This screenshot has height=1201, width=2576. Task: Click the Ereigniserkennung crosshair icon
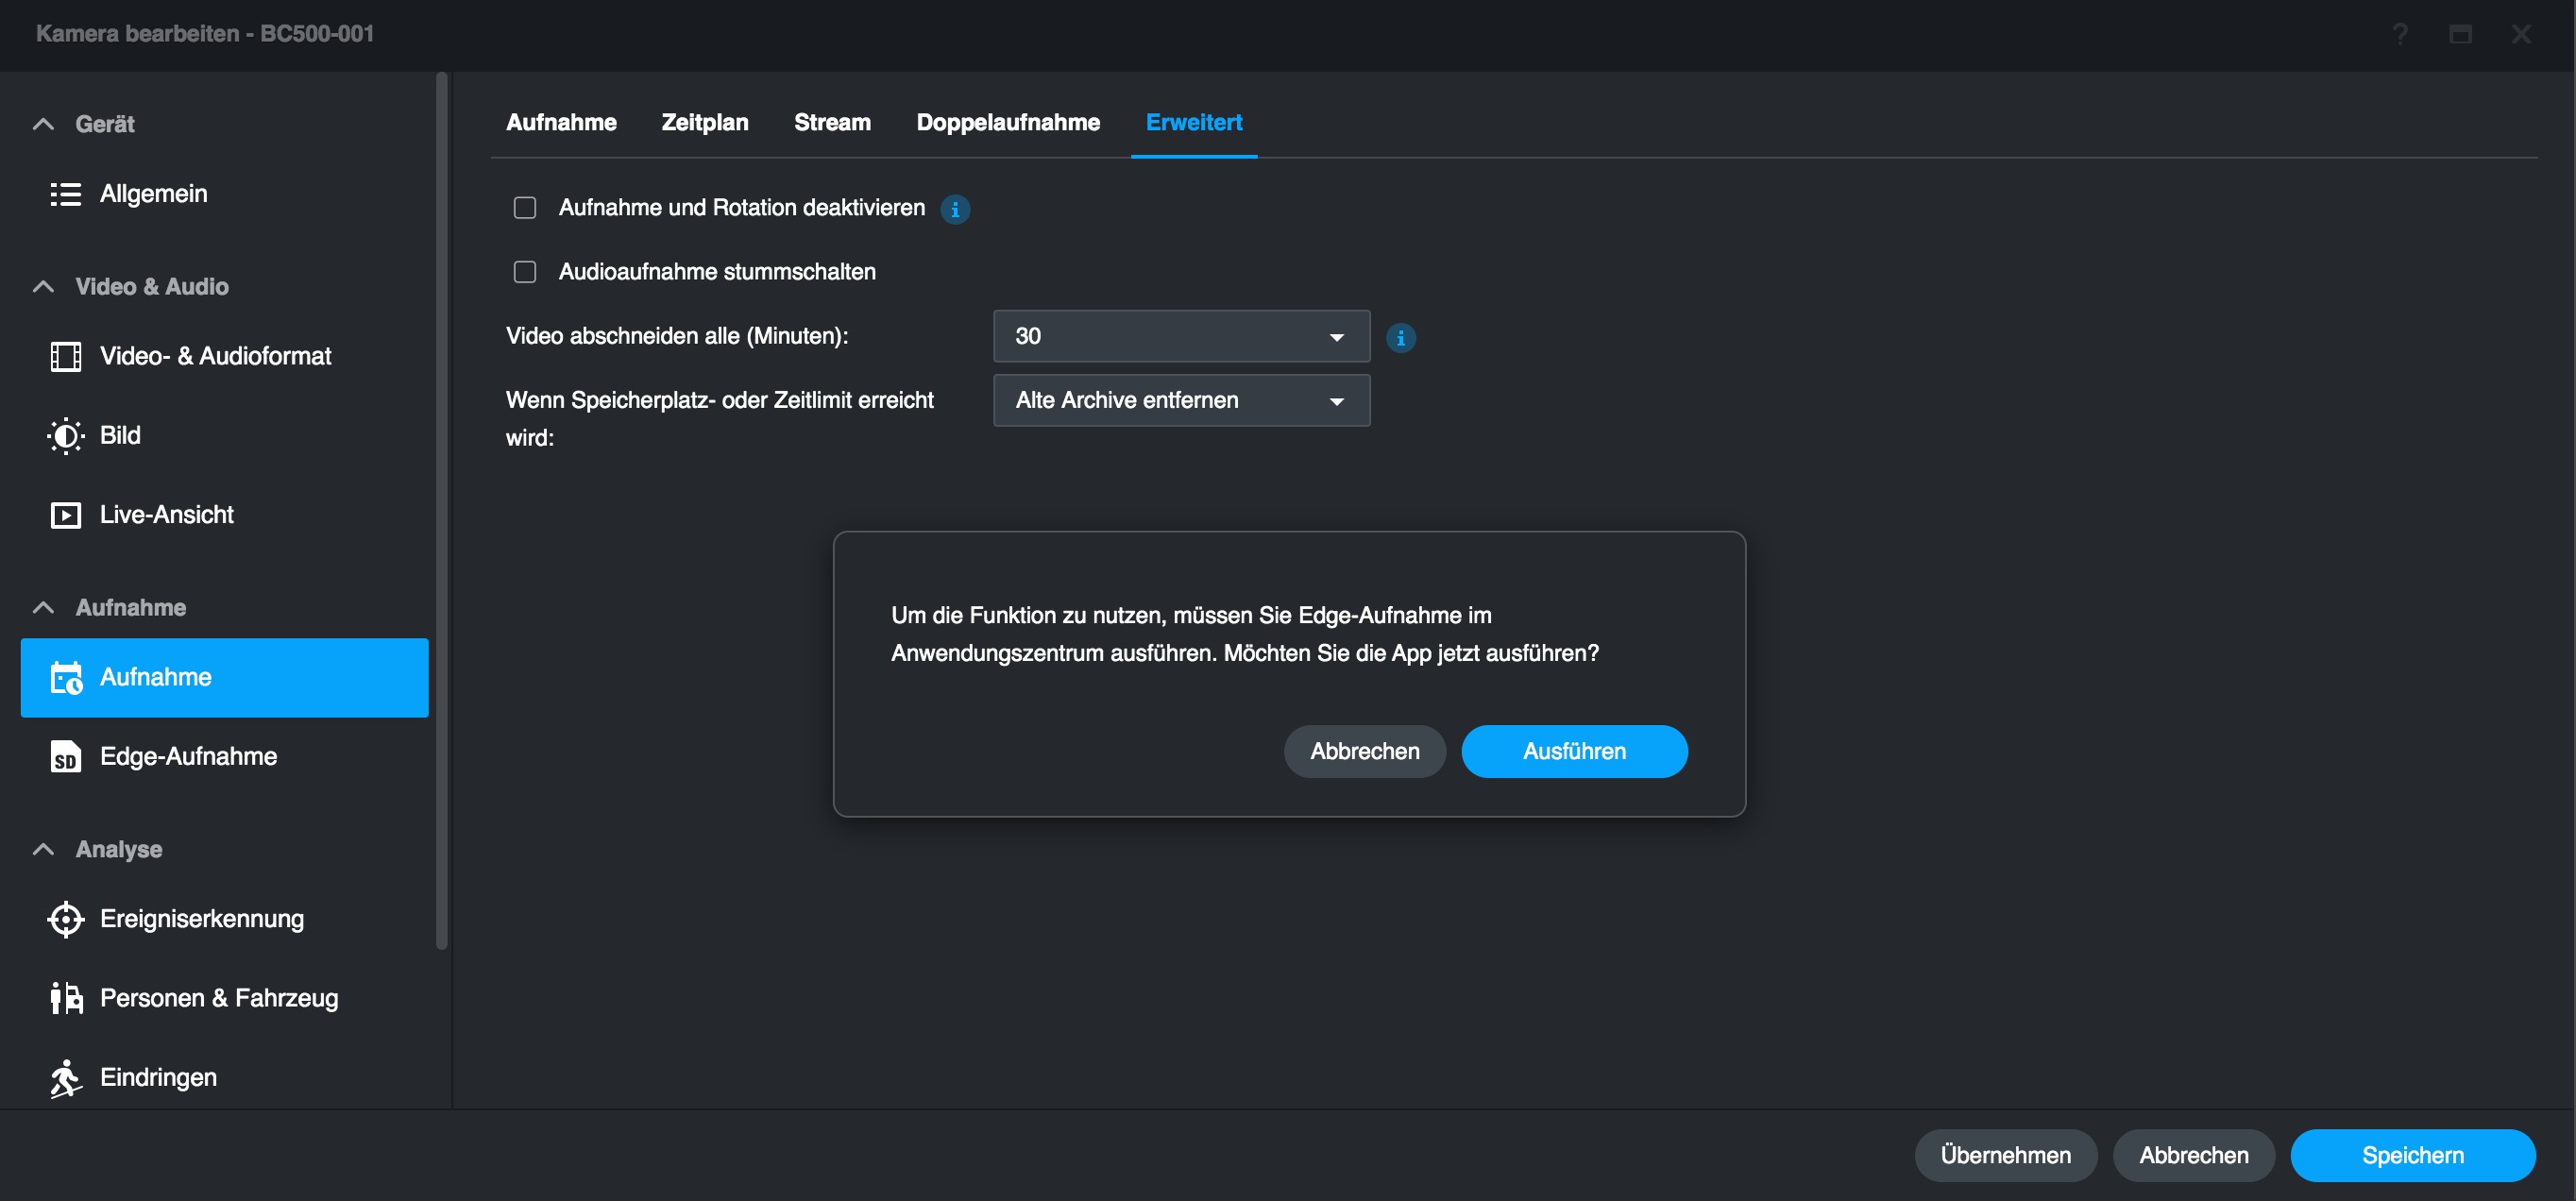click(x=65, y=919)
